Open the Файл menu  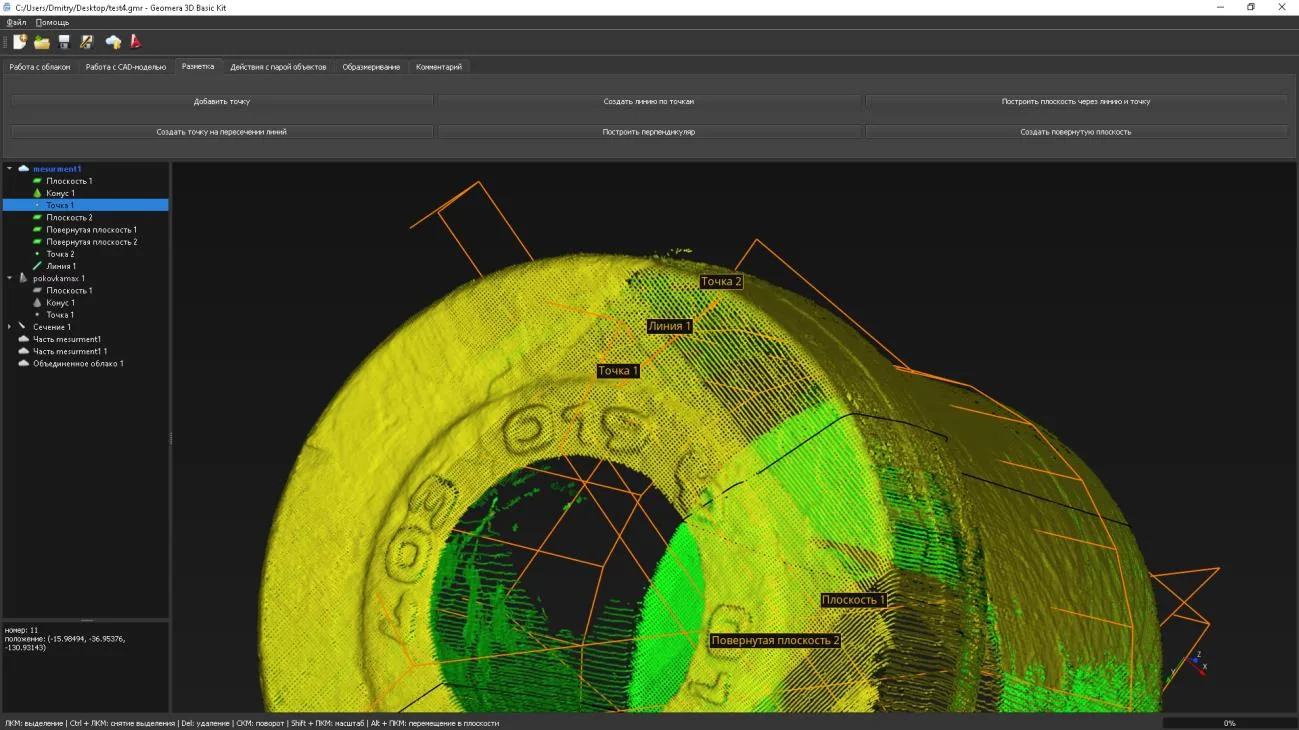pos(16,22)
